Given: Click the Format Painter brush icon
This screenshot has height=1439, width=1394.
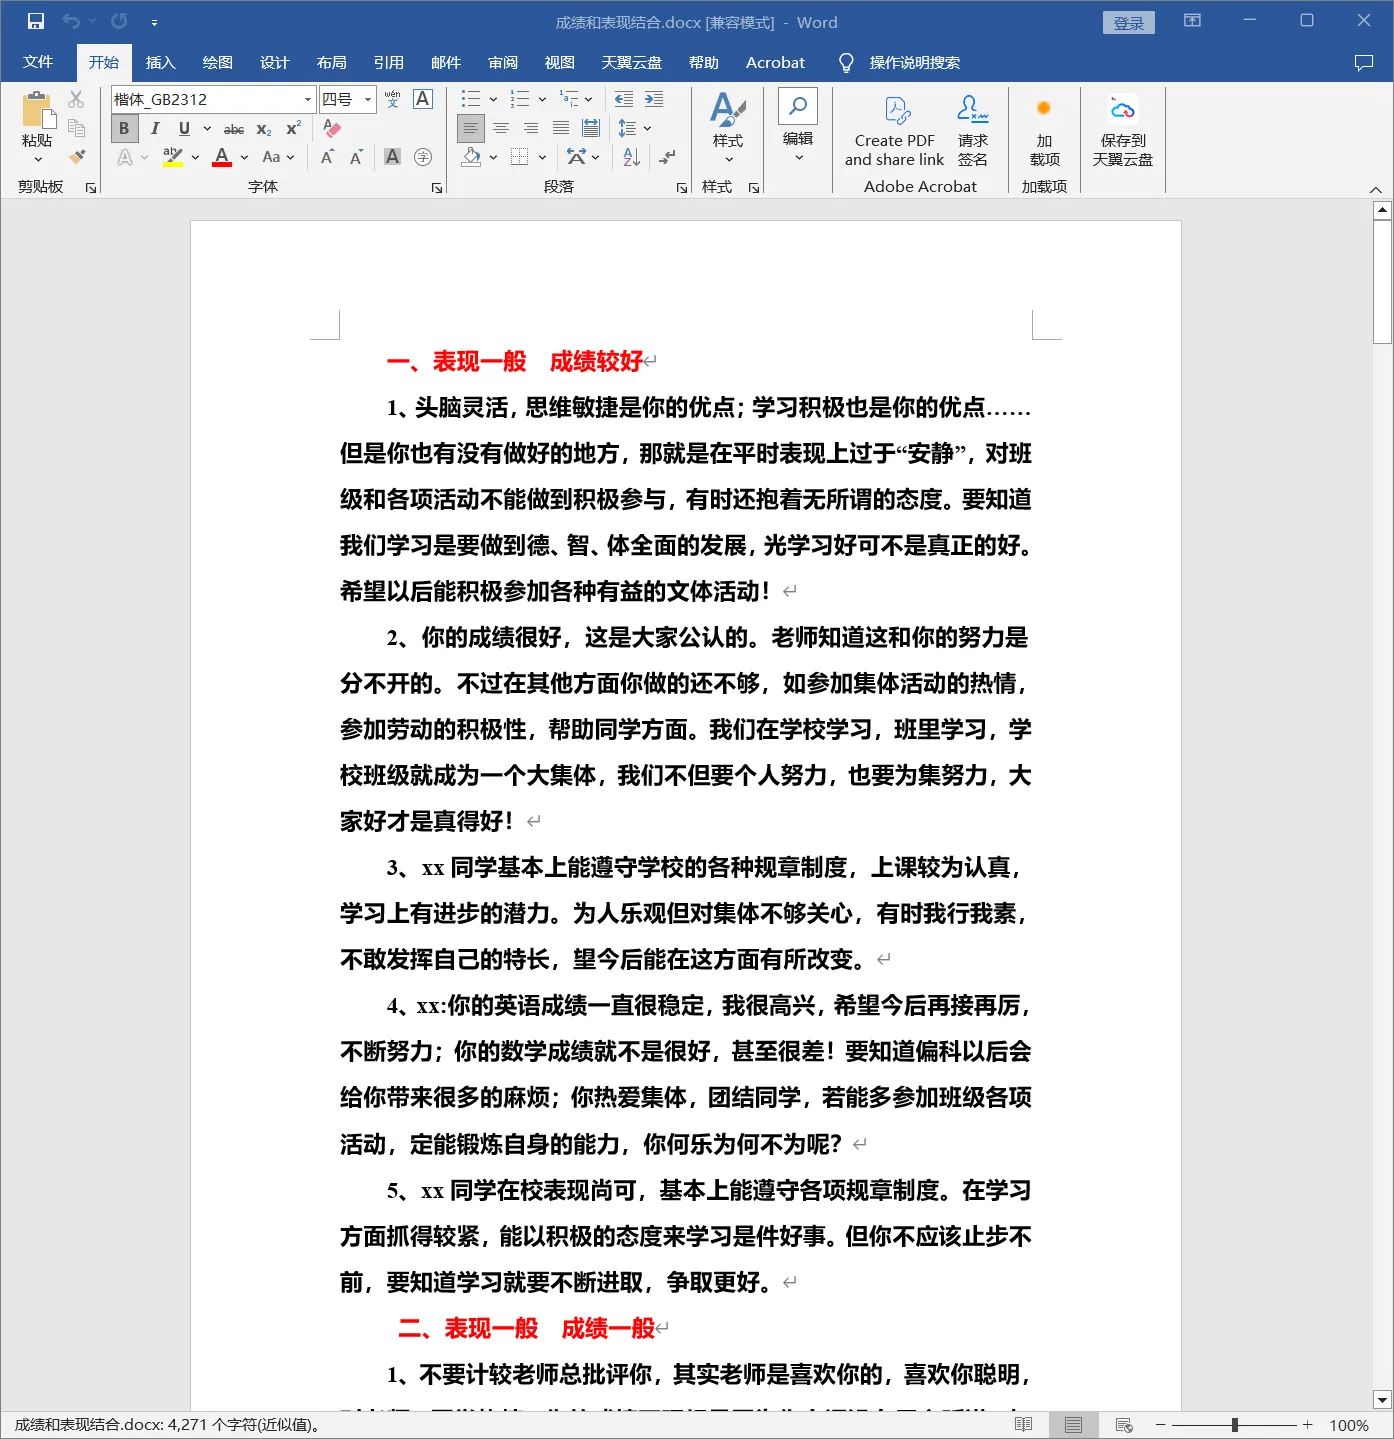Looking at the screenshot, I should coord(77,156).
